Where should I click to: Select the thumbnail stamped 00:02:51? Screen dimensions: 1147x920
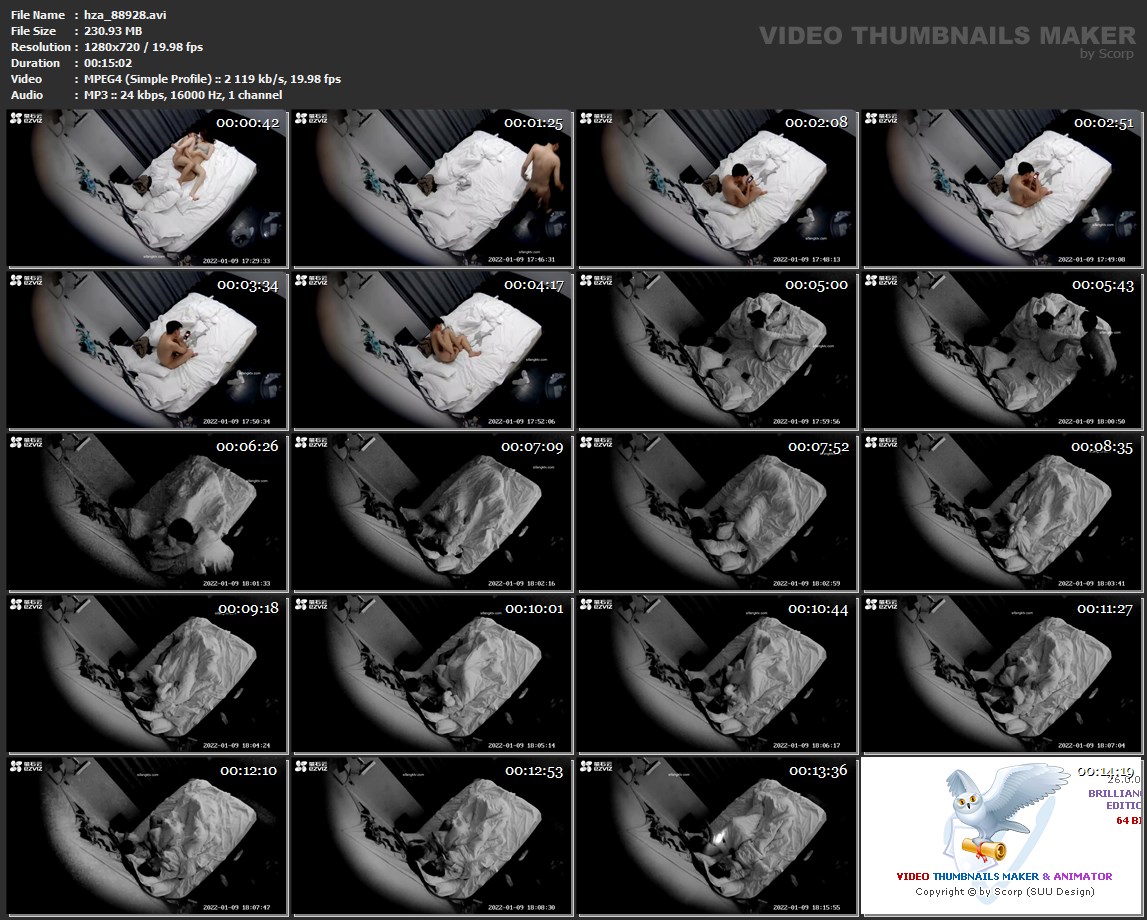pyautogui.click(x=1002, y=189)
